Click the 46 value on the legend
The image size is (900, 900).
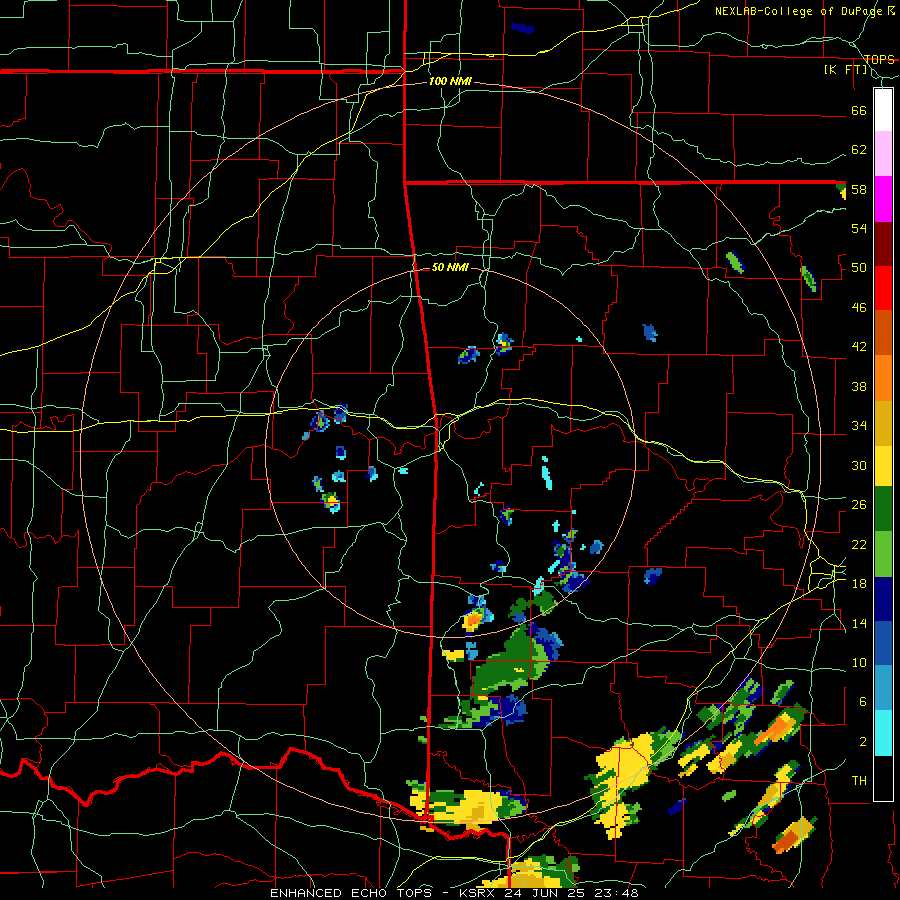click(859, 308)
